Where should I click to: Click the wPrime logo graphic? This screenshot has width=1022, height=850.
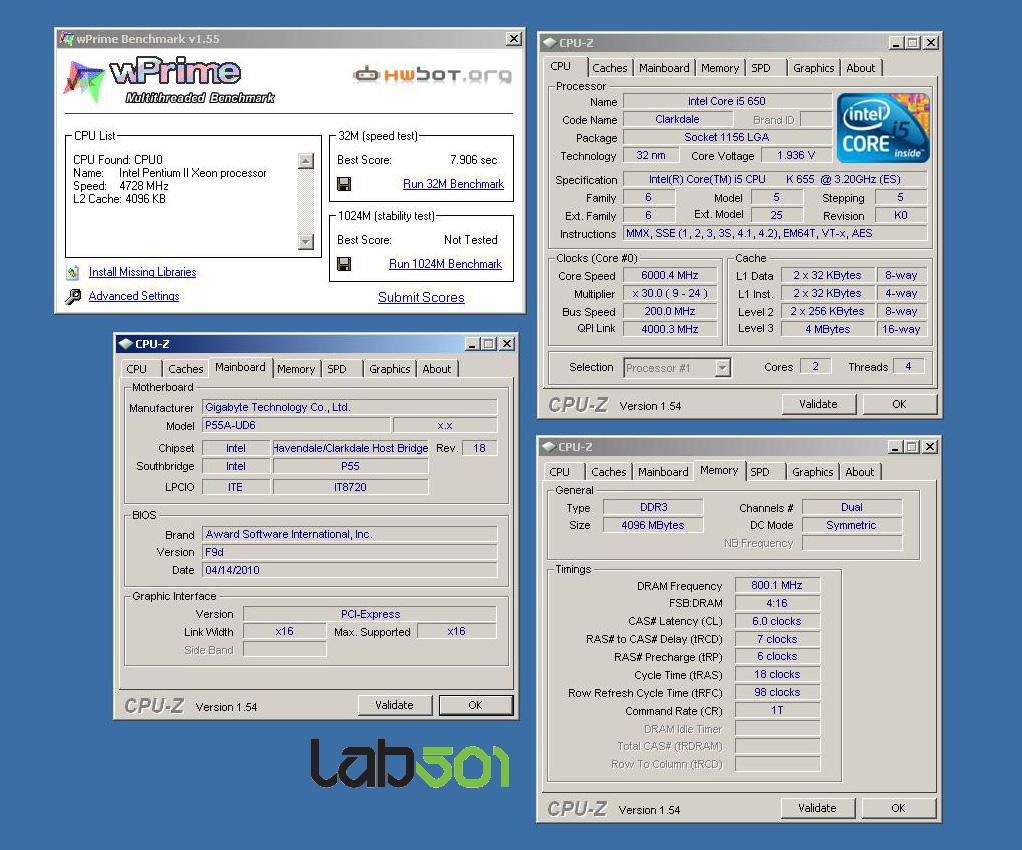(x=169, y=81)
